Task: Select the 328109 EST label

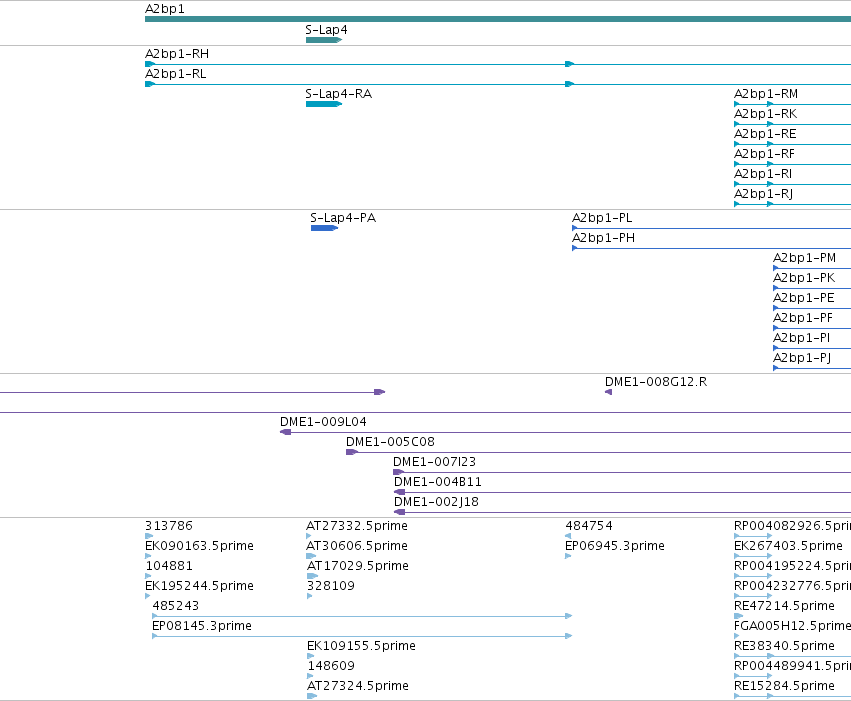Action: point(331,587)
